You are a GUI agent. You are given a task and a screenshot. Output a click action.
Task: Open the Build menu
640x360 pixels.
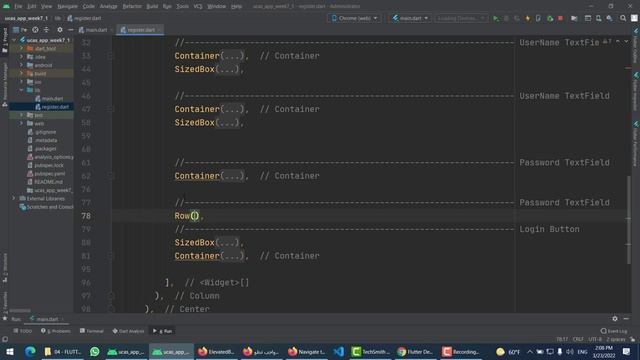tap(152, 6)
